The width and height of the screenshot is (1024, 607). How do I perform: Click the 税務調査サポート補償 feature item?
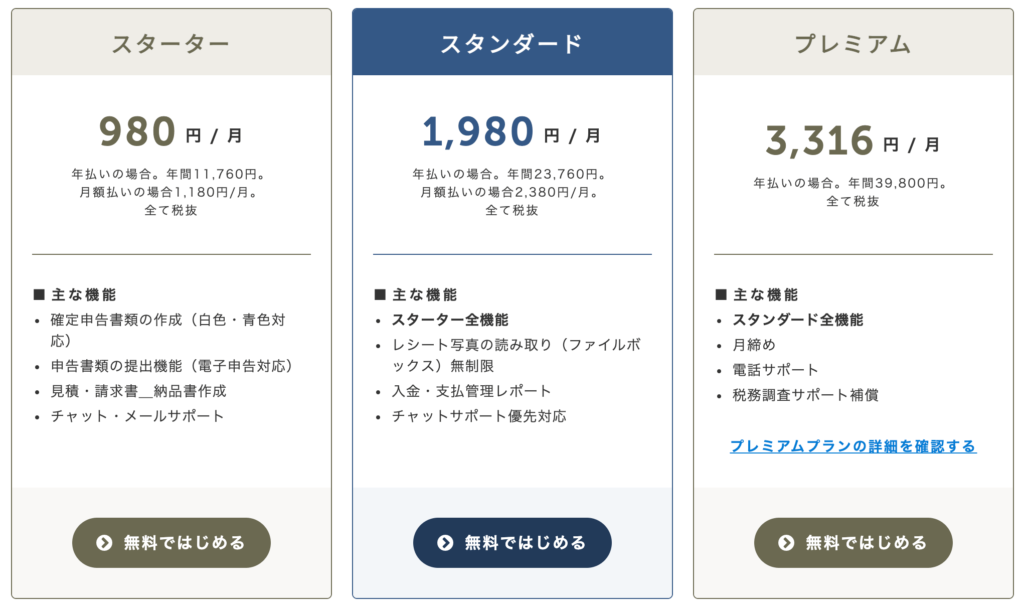tap(805, 395)
